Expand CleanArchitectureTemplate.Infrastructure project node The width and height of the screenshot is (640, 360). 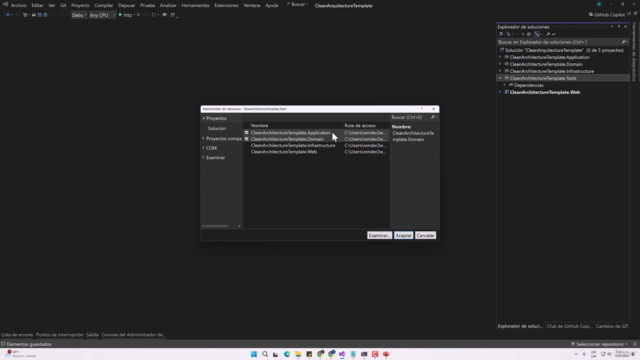(x=500, y=71)
